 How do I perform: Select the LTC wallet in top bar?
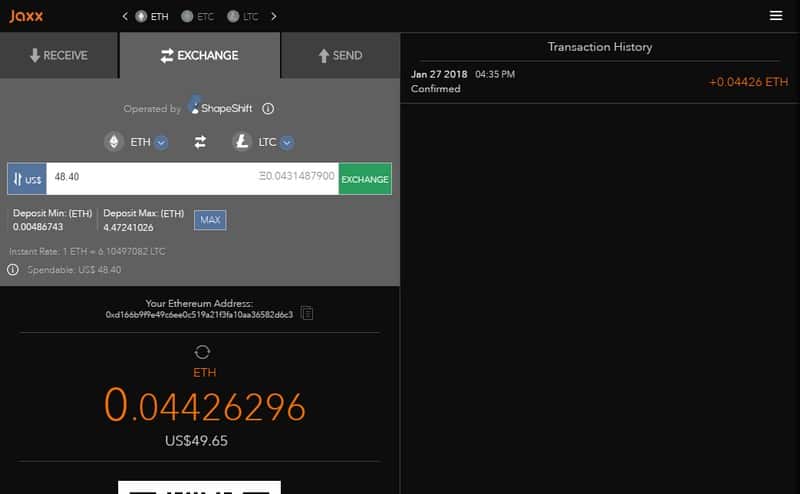coord(243,16)
